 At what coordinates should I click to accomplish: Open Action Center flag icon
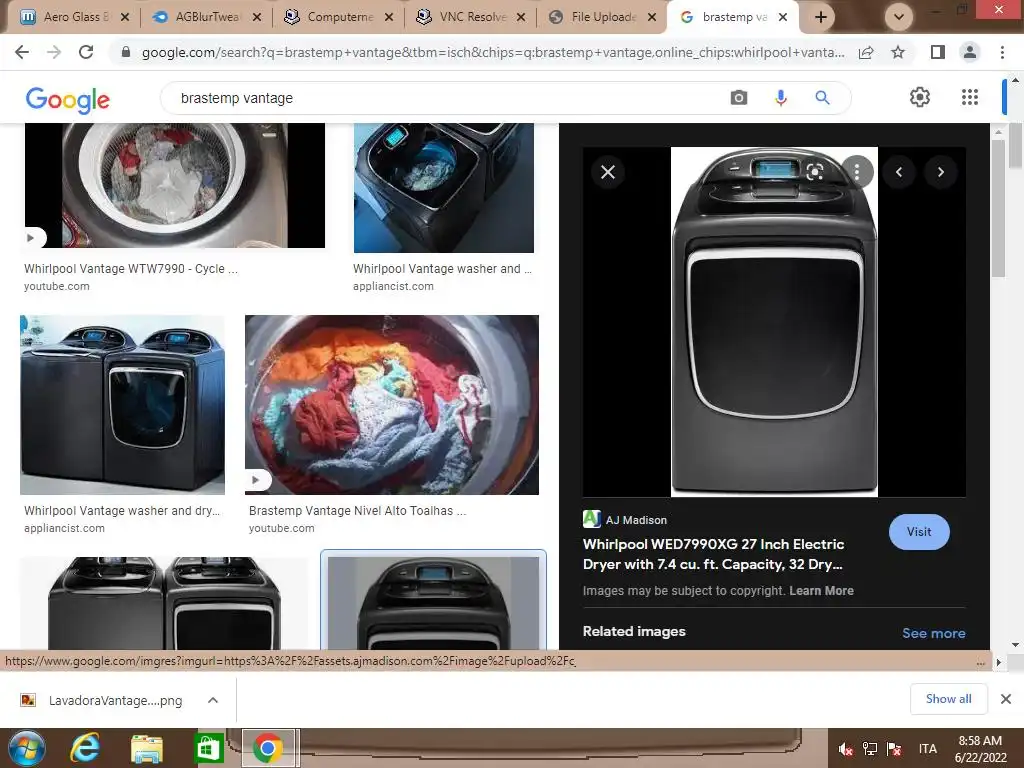[894, 749]
